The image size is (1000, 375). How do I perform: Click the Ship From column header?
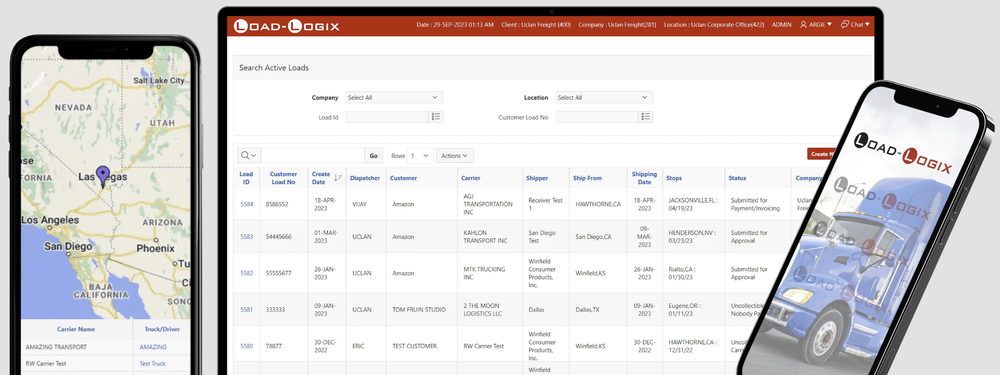click(587, 179)
